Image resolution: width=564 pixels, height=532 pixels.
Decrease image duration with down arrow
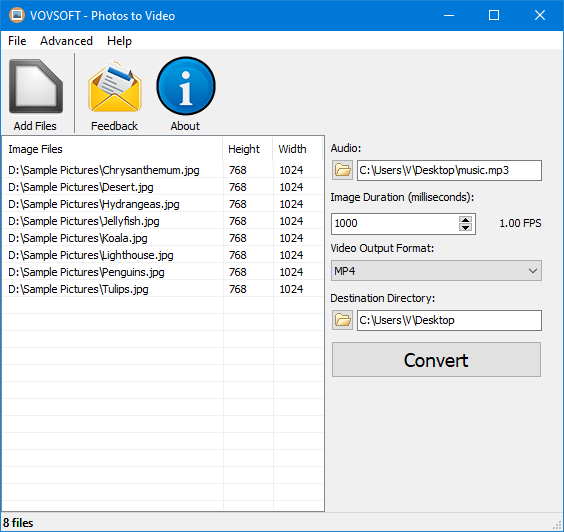click(465, 227)
